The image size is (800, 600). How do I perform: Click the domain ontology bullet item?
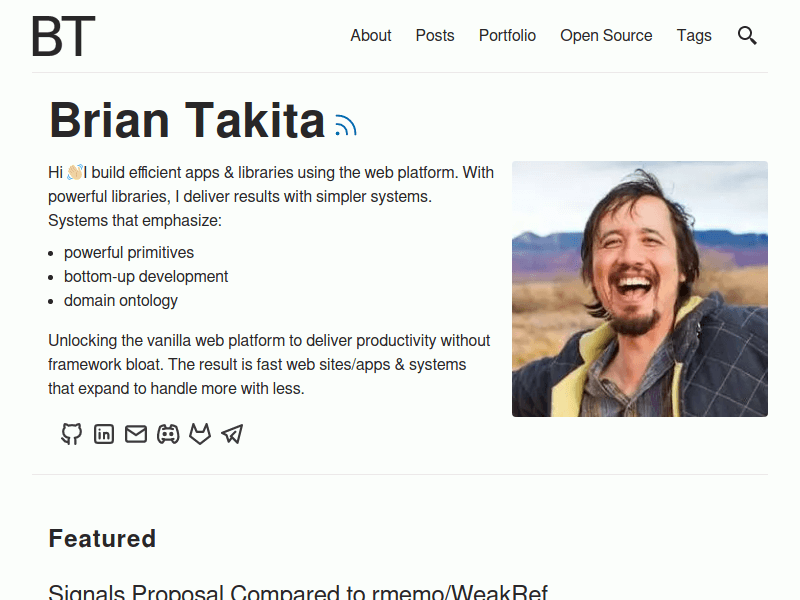(x=120, y=300)
